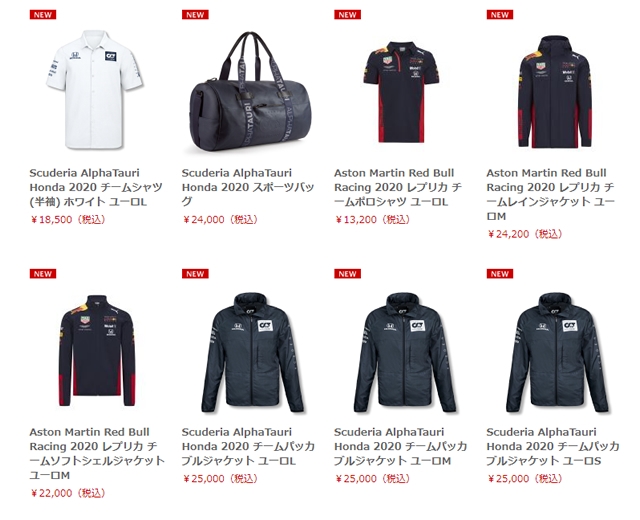Click the Red Bull チームソフトシェルジャケット ユーロM title
This screenshot has height=520, width=640.
click(97, 453)
